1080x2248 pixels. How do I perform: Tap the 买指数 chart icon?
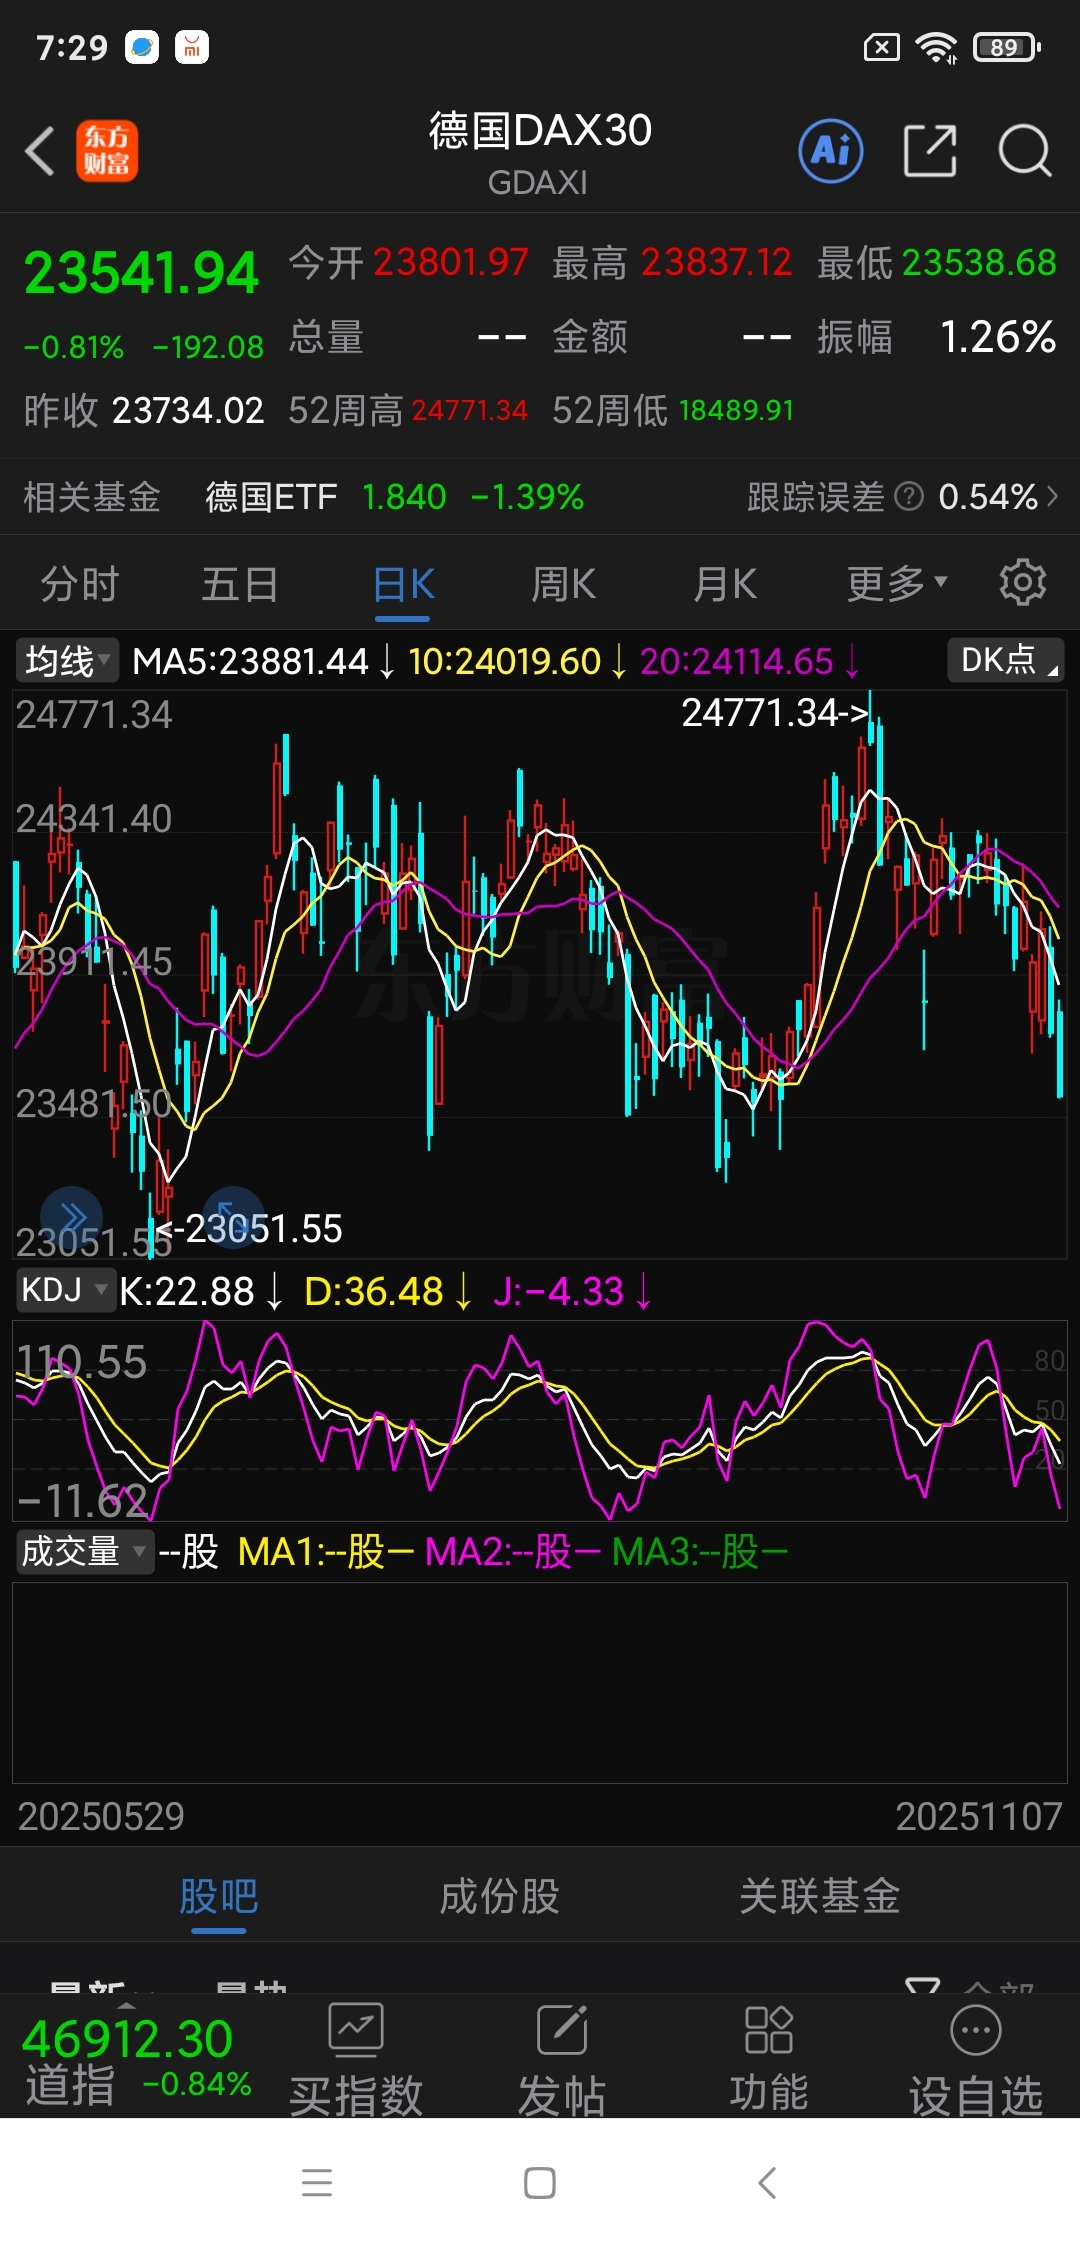pos(356,2029)
